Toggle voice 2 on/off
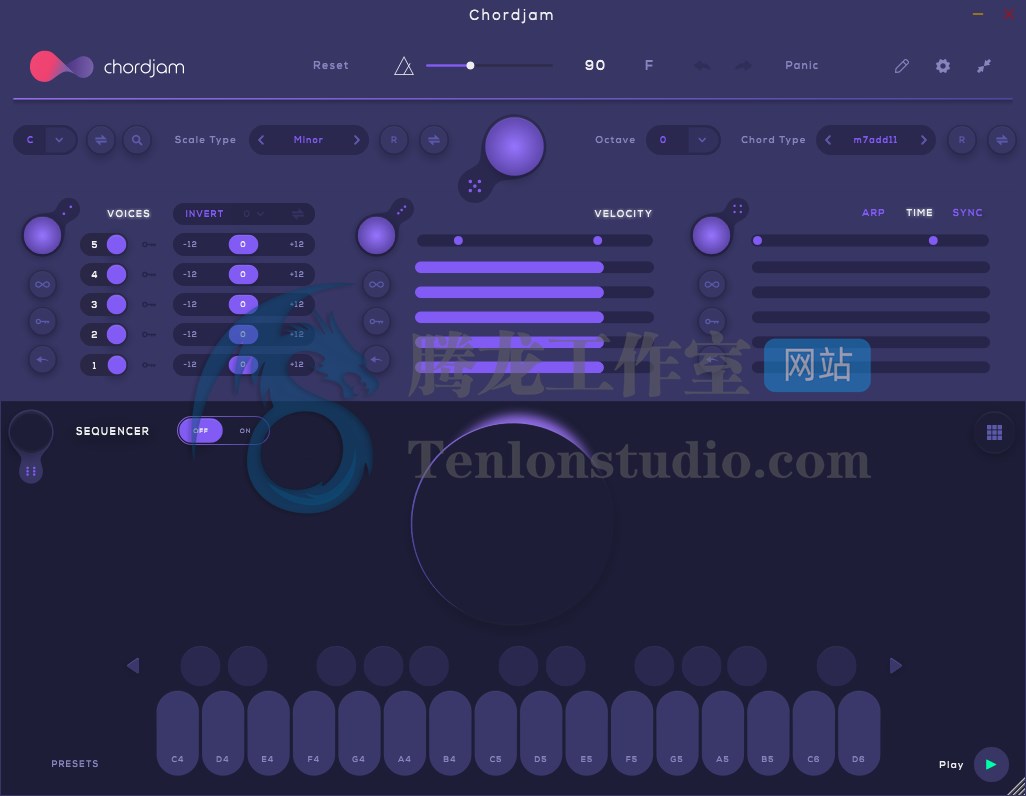1026x796 pixels. [116, 335]
